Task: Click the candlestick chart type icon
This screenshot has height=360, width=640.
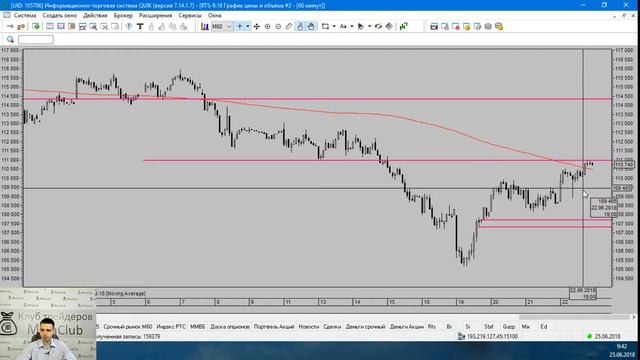Action: point(204,27)
